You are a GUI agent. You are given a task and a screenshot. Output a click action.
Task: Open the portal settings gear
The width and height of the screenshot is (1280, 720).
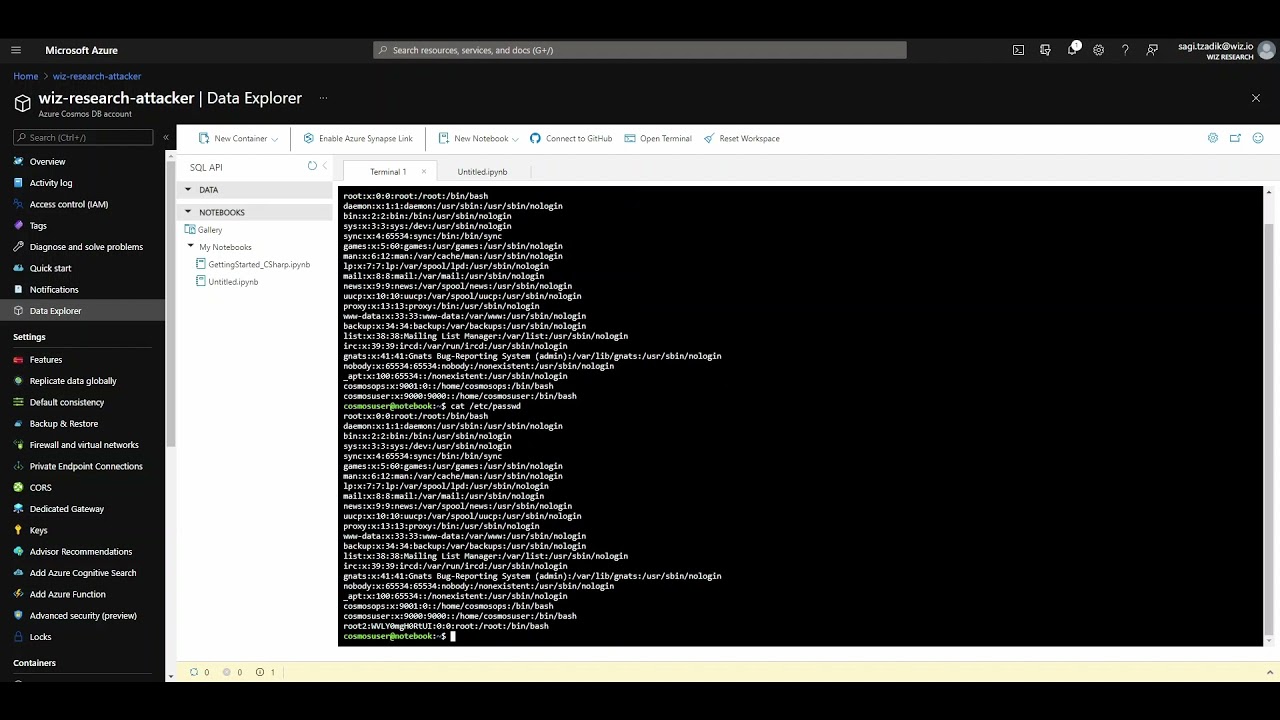coord(1098,50)
